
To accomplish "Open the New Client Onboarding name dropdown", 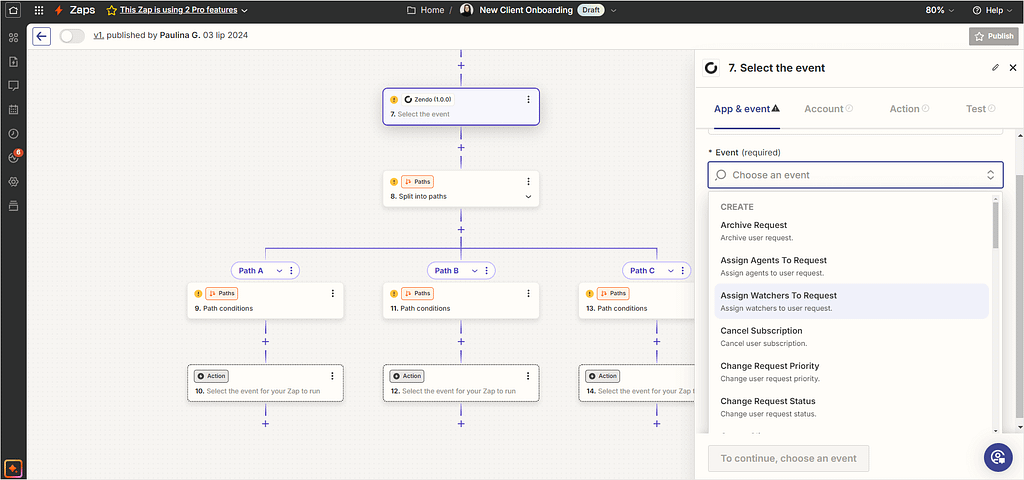I will 613,10.
